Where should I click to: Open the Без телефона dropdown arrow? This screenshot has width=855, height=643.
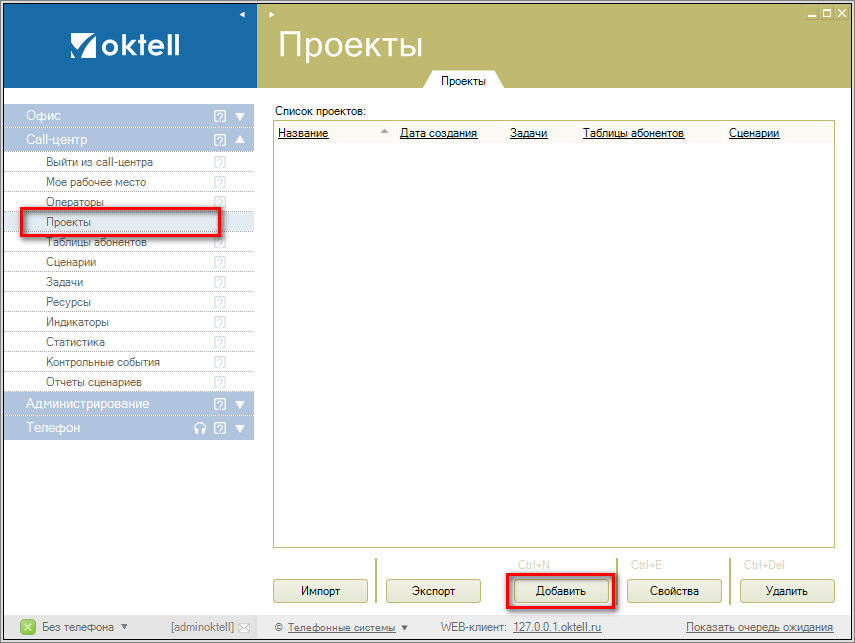tap(124, 627)
